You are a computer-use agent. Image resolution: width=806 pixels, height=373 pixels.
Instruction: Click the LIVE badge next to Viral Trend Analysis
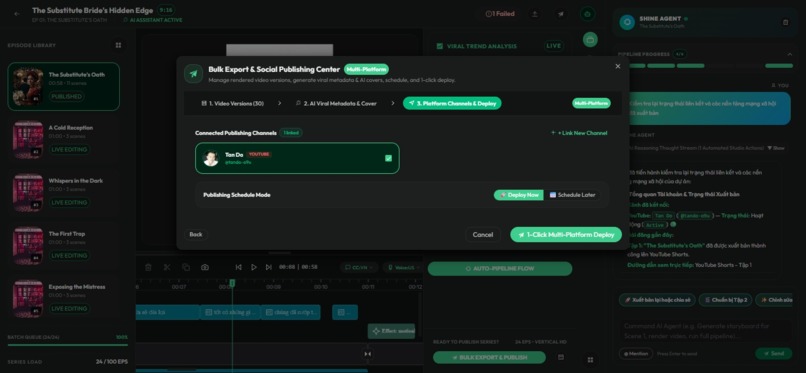pos(554,46)
